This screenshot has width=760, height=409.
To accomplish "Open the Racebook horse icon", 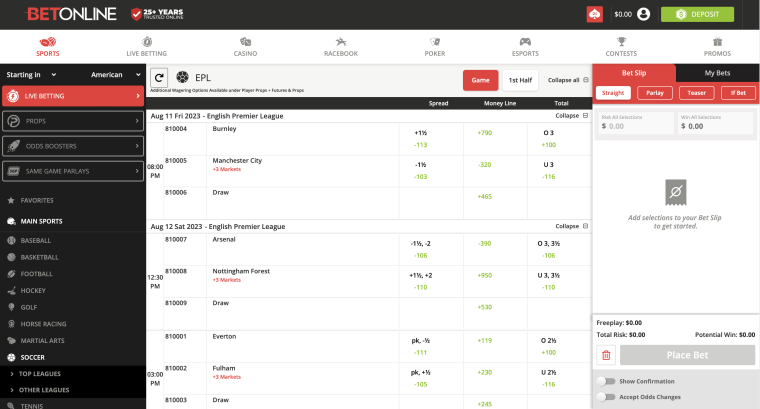I will click(x=341, y=42).
